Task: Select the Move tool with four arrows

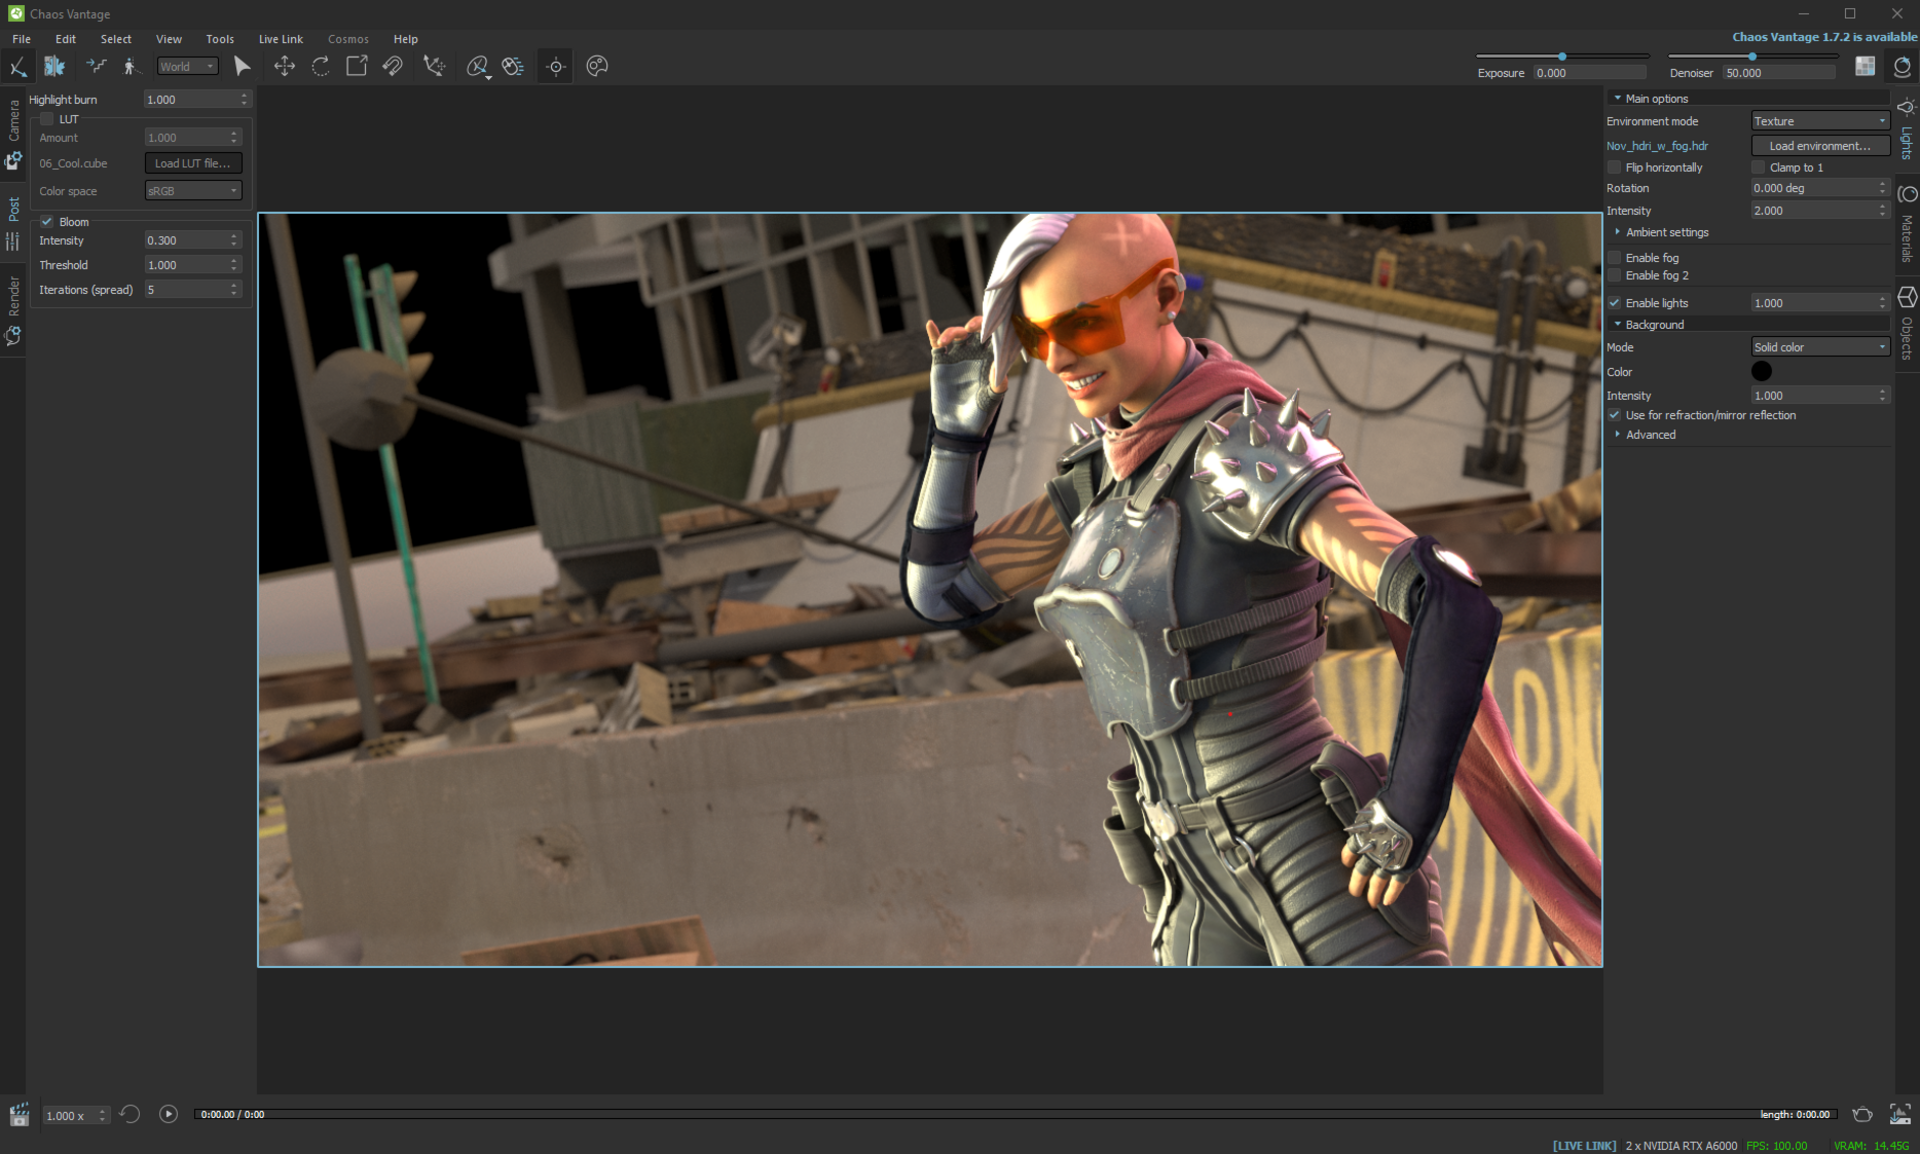Action: pos(284,66)
